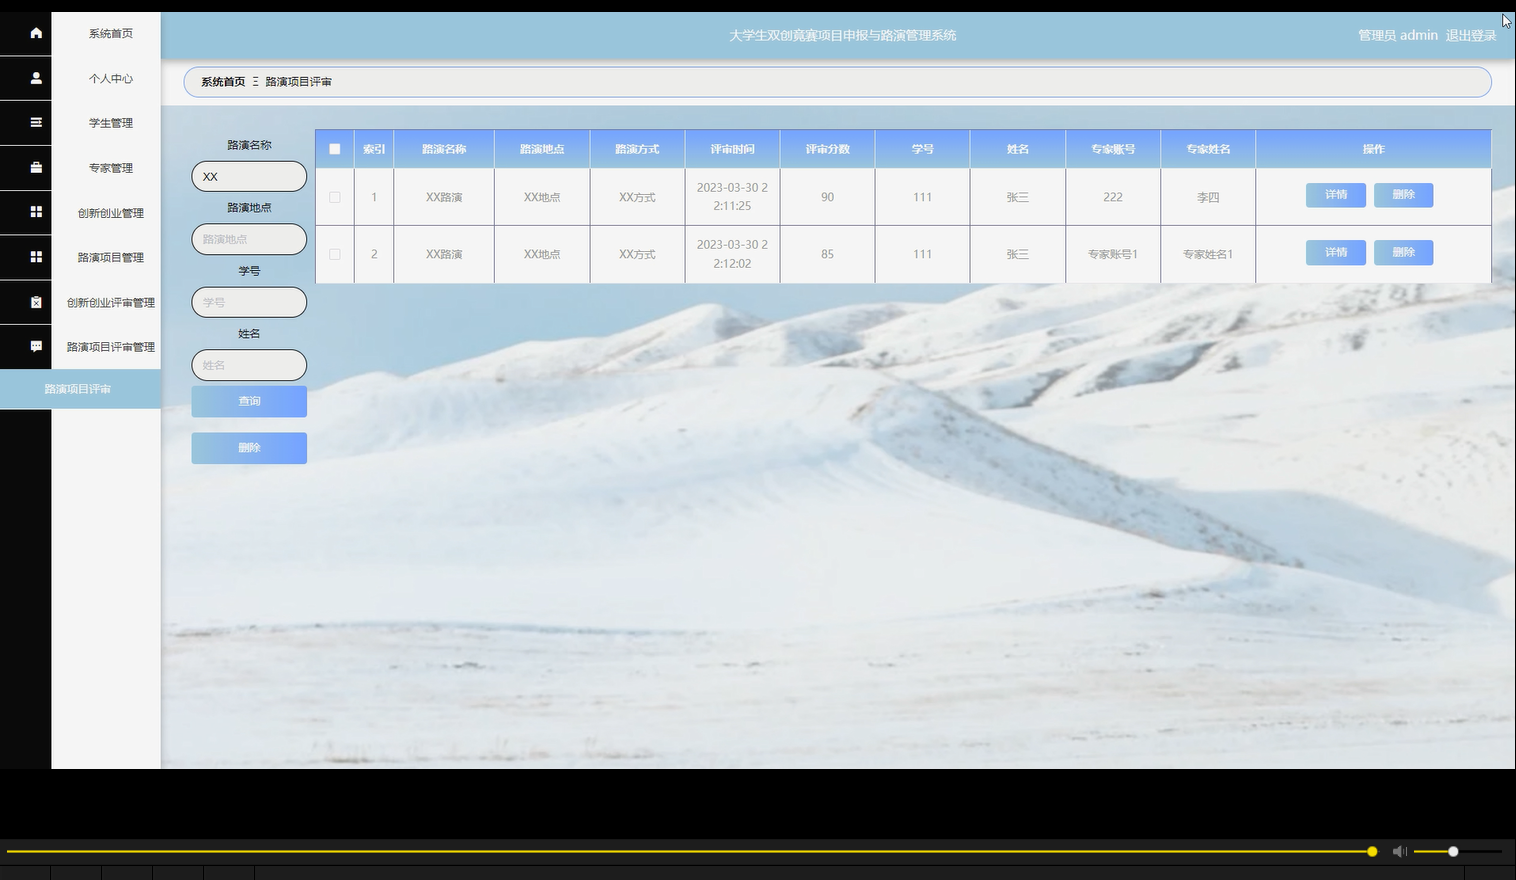This screenshot has width=1516, height=880.
Task: Click 删除 for the row scored 85
Action: [1404, 252]
